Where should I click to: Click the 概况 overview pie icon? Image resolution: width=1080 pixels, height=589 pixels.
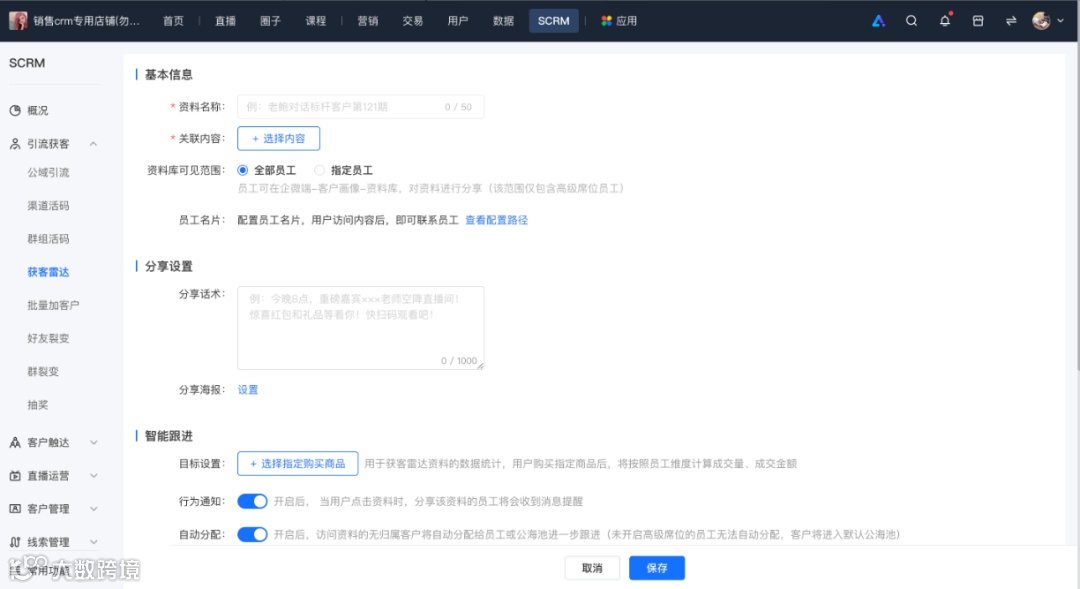[x=15, y=110]
